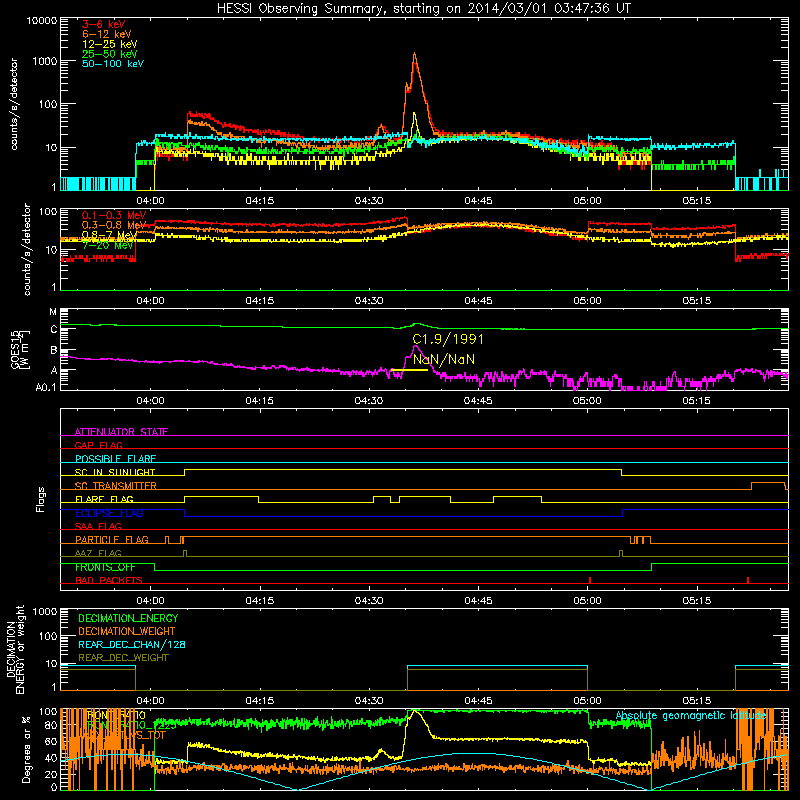
Task: Click the 'Degrees or %' axis title
Action: pos(26,750)
